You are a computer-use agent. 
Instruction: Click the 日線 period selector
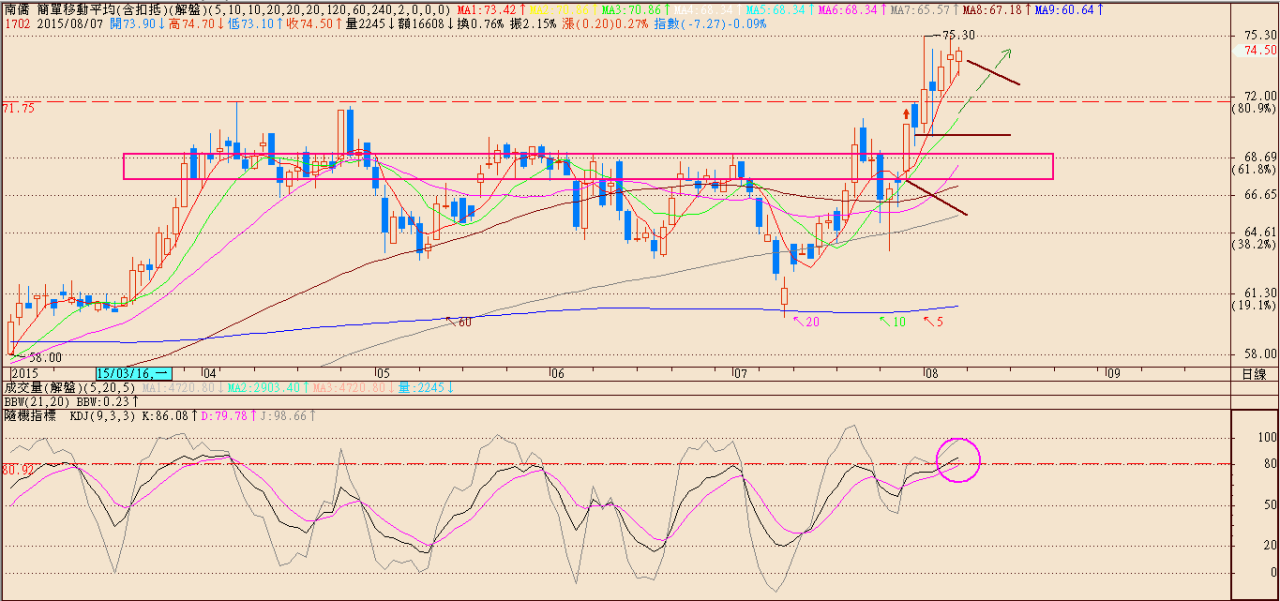1254,373
